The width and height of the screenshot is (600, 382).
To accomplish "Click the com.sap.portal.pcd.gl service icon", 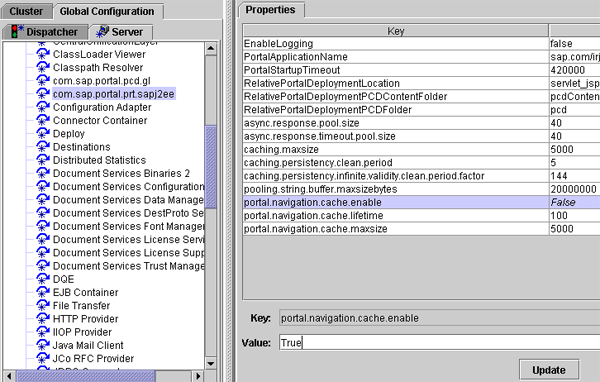I will tap(43, 80).
